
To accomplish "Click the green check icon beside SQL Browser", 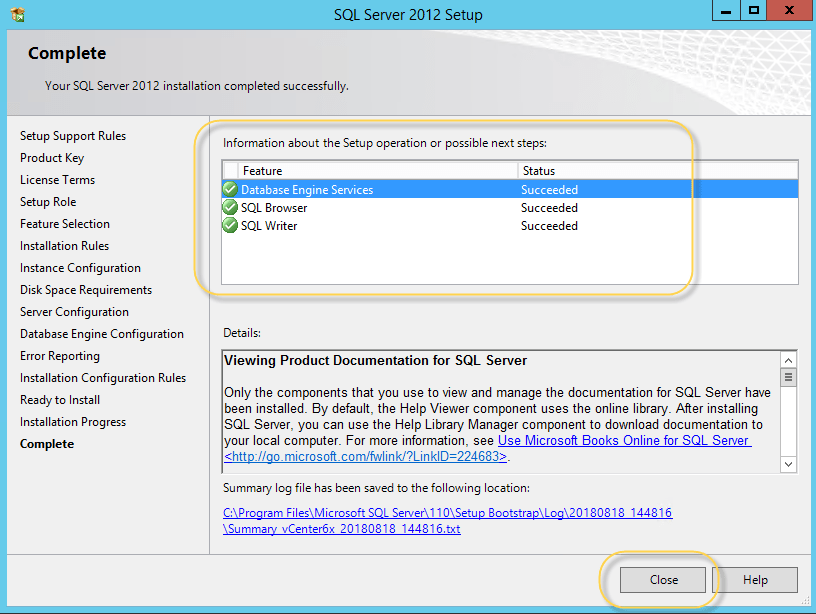I will click(230, 207).
